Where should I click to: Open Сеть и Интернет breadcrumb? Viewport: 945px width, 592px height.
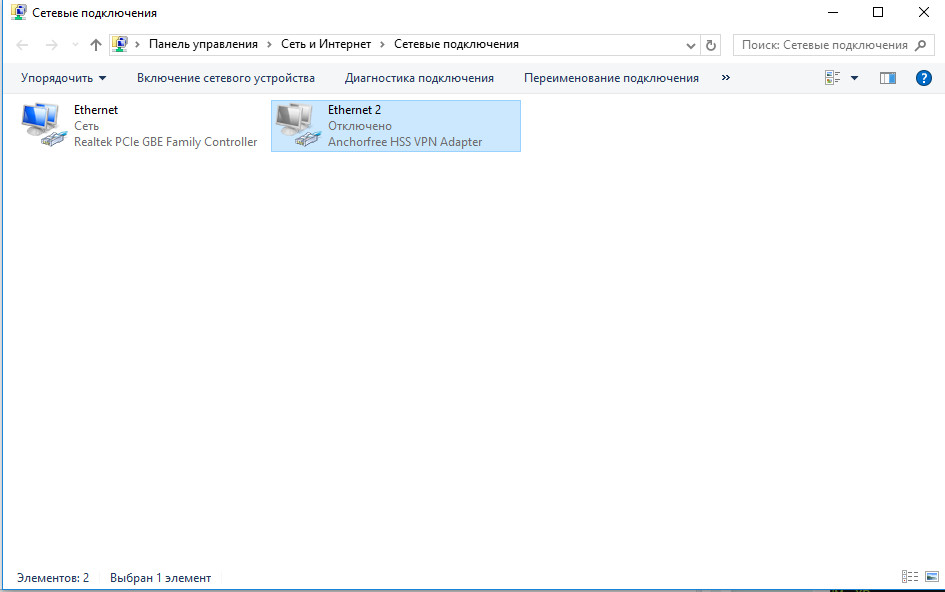(x=326, y=44)
